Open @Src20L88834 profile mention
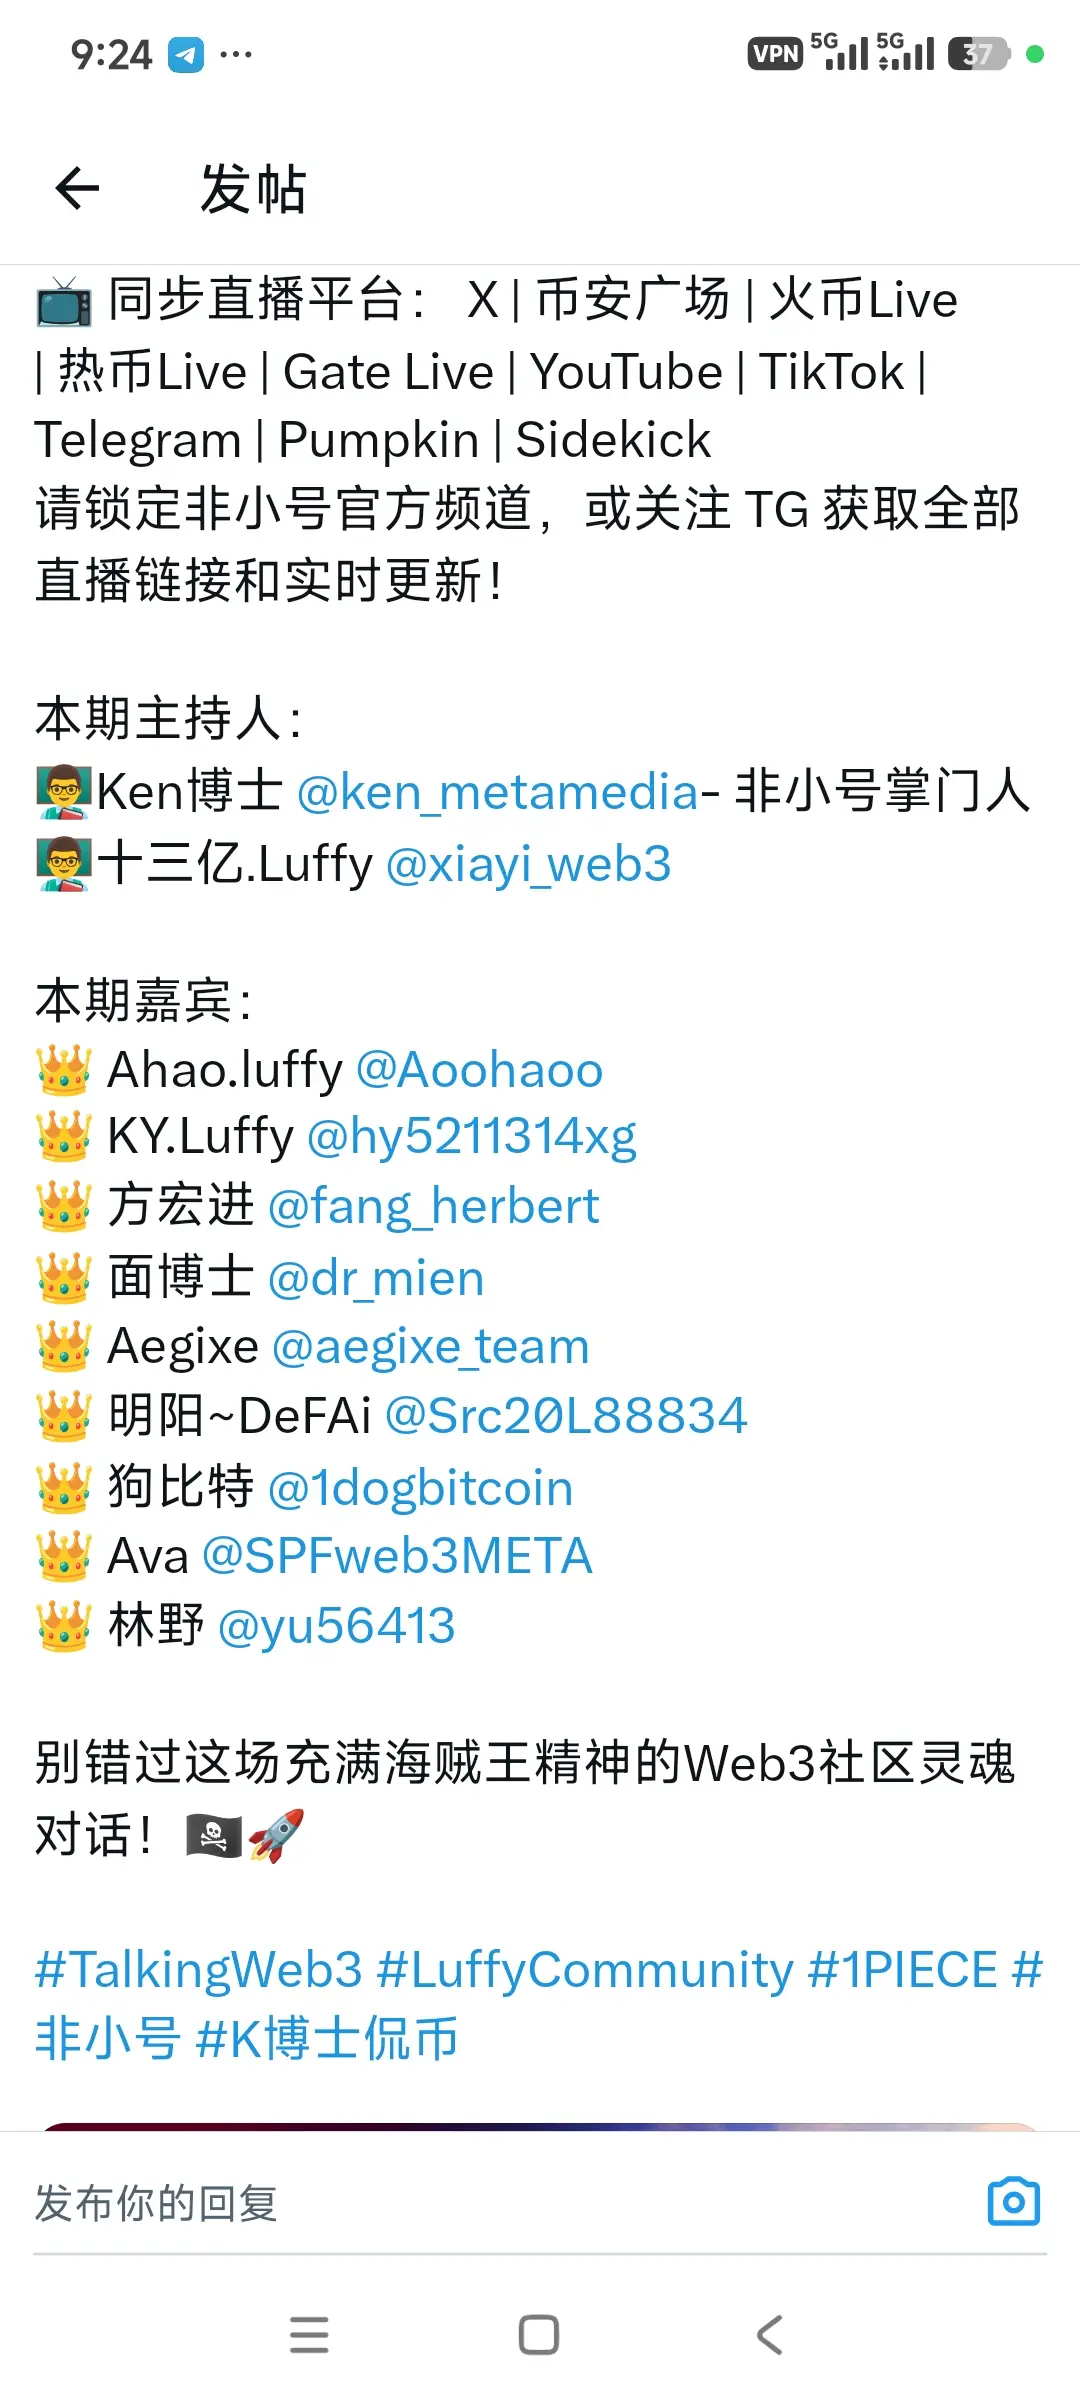The image size is (1080, 2400). 566,1416
